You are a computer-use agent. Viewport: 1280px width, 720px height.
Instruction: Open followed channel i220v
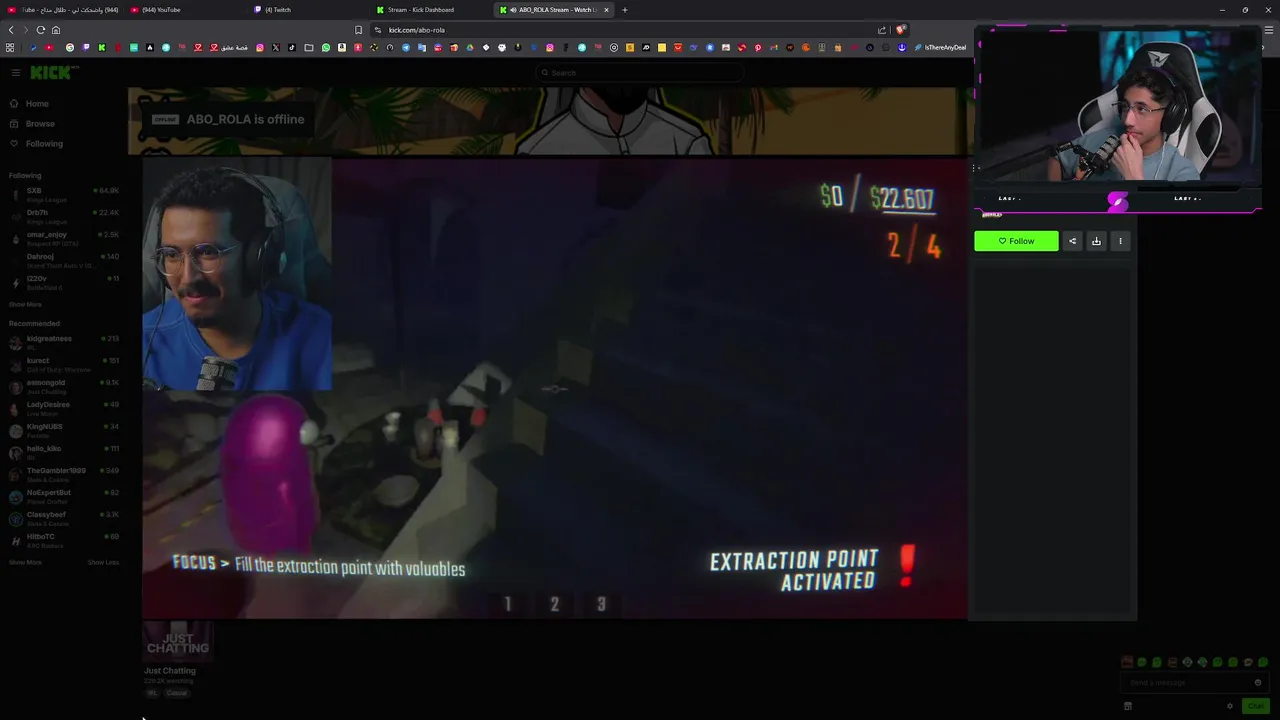64,282
